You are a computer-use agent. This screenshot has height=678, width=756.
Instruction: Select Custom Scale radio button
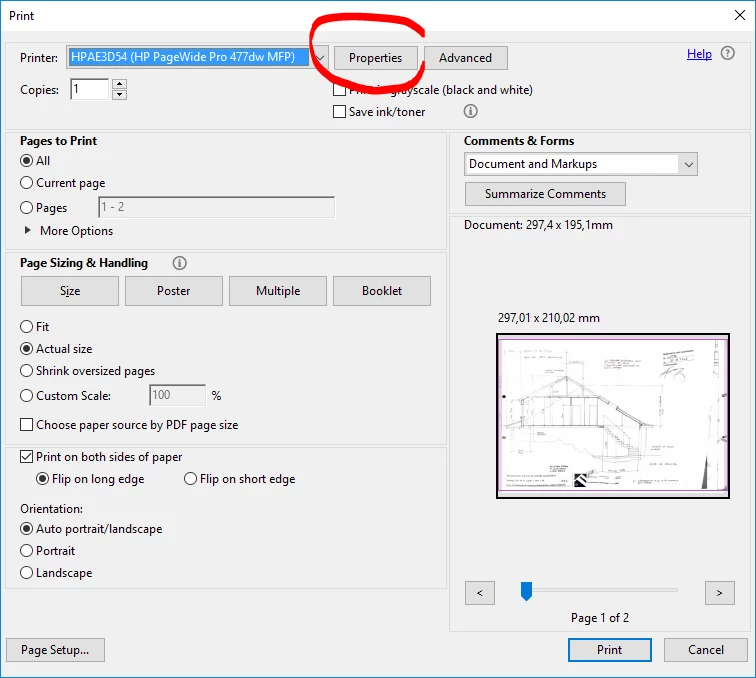coord(27,395)
